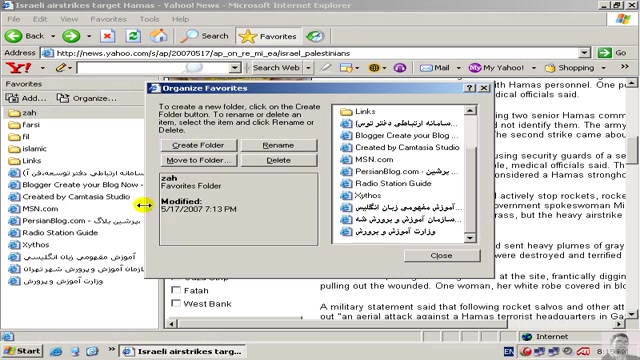The image size is (640, 360).
Task: Open the Search magnifier toolbar button
Action: (204, 36)
